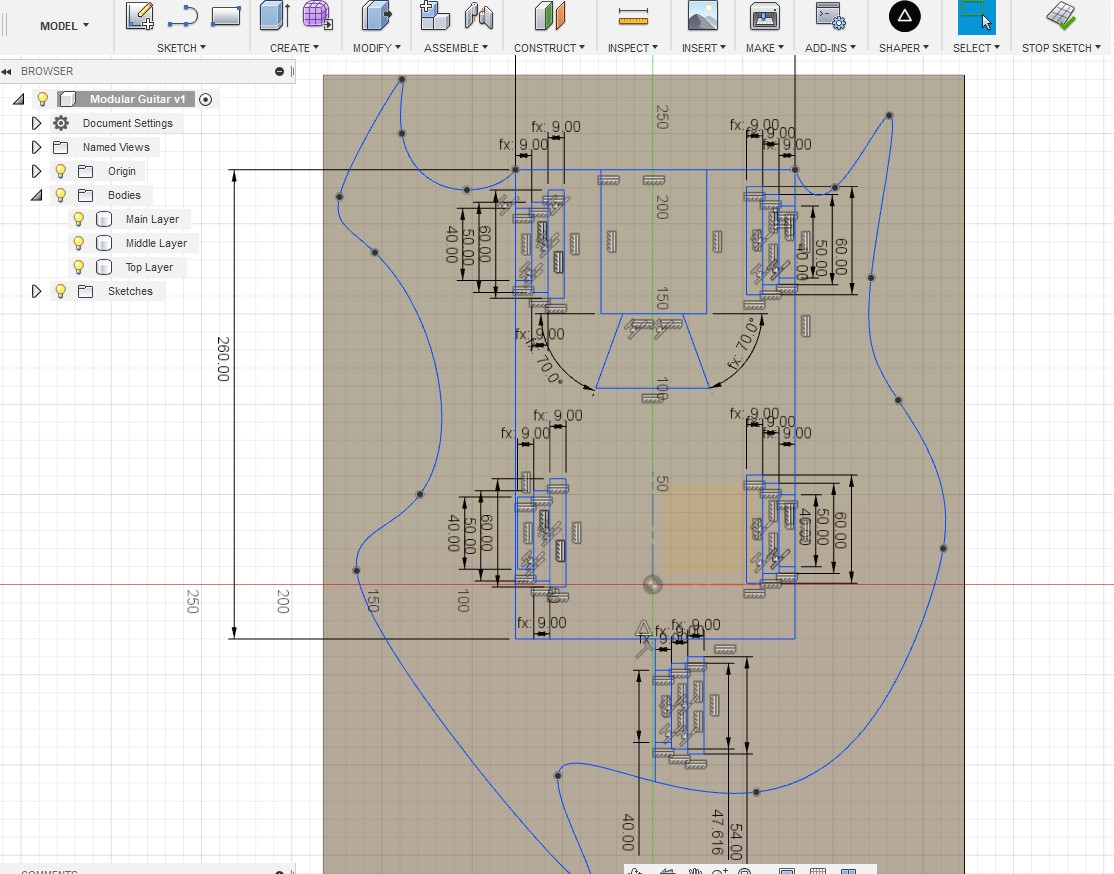
Task: Collapse the Browser panel using double arrows
Action: [x=8, y=71]
